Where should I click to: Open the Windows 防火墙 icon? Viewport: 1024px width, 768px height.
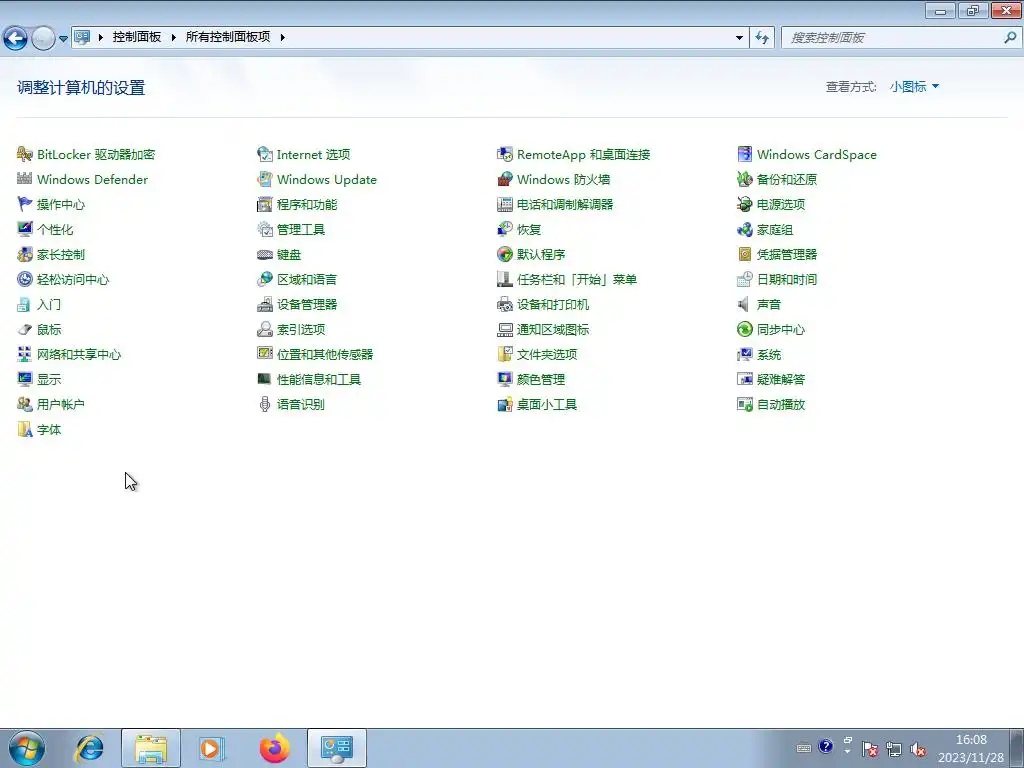pos(505,180)
